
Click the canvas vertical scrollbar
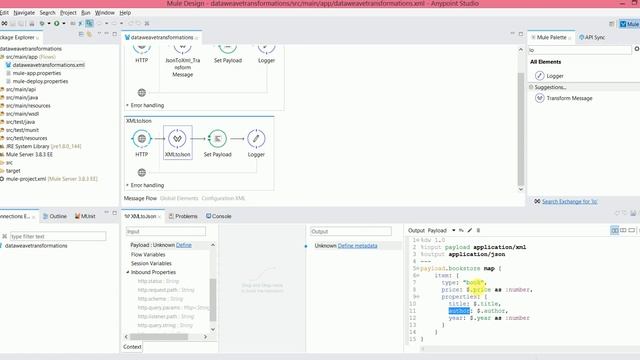(521, 129)
